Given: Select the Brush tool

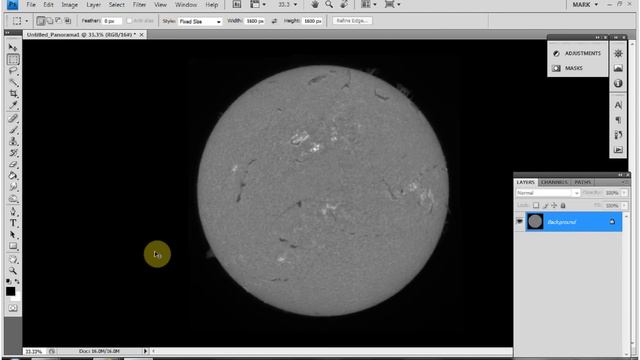Looking at the screenshot, I should (13, 130).
